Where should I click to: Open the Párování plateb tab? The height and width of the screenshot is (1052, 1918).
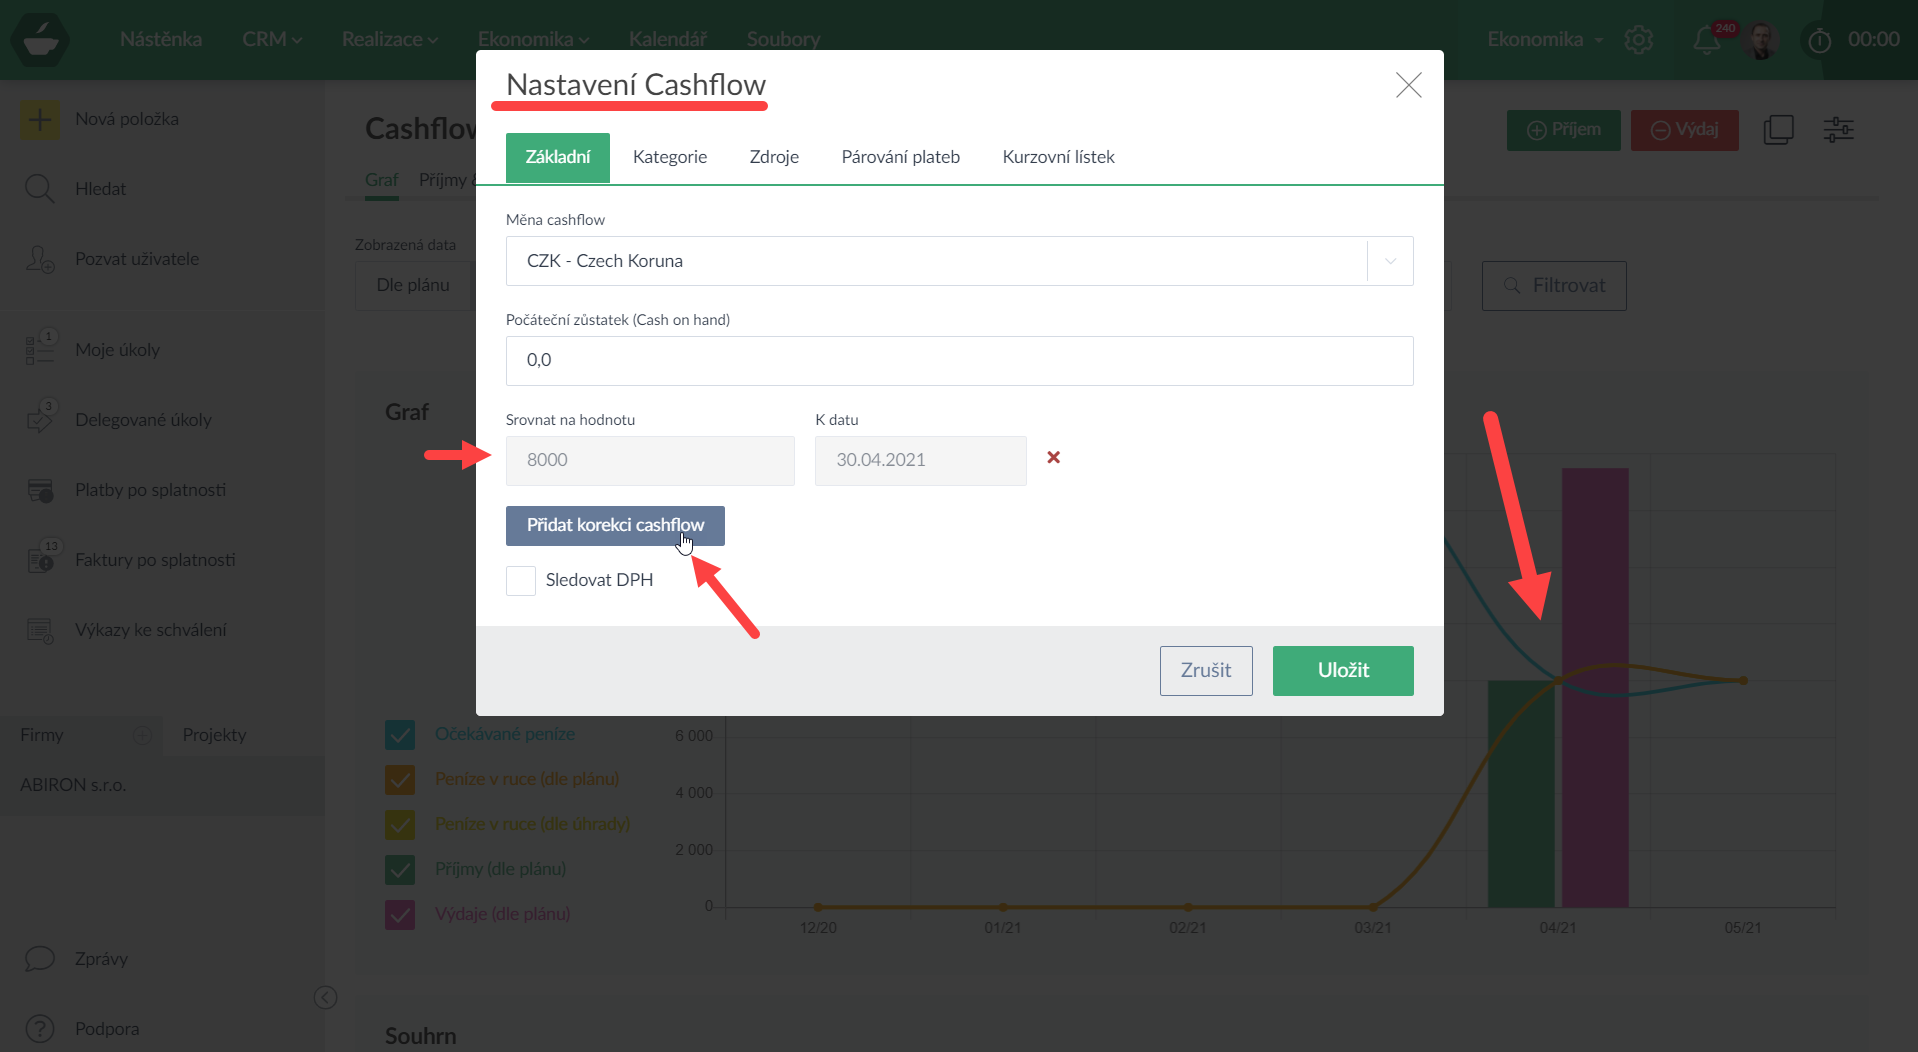[x=900, y=157]
